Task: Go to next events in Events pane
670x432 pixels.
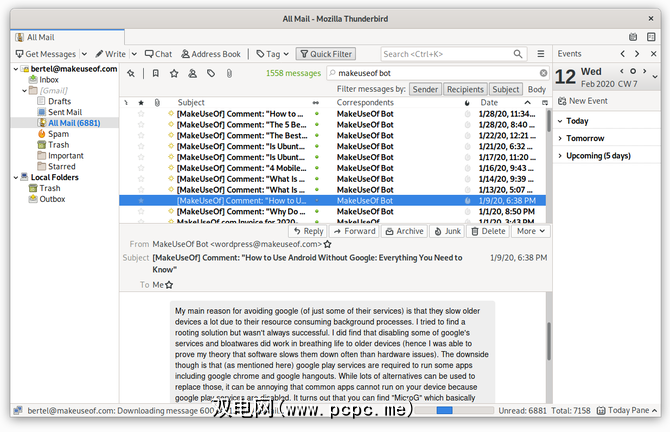Action: coord(637,54)
